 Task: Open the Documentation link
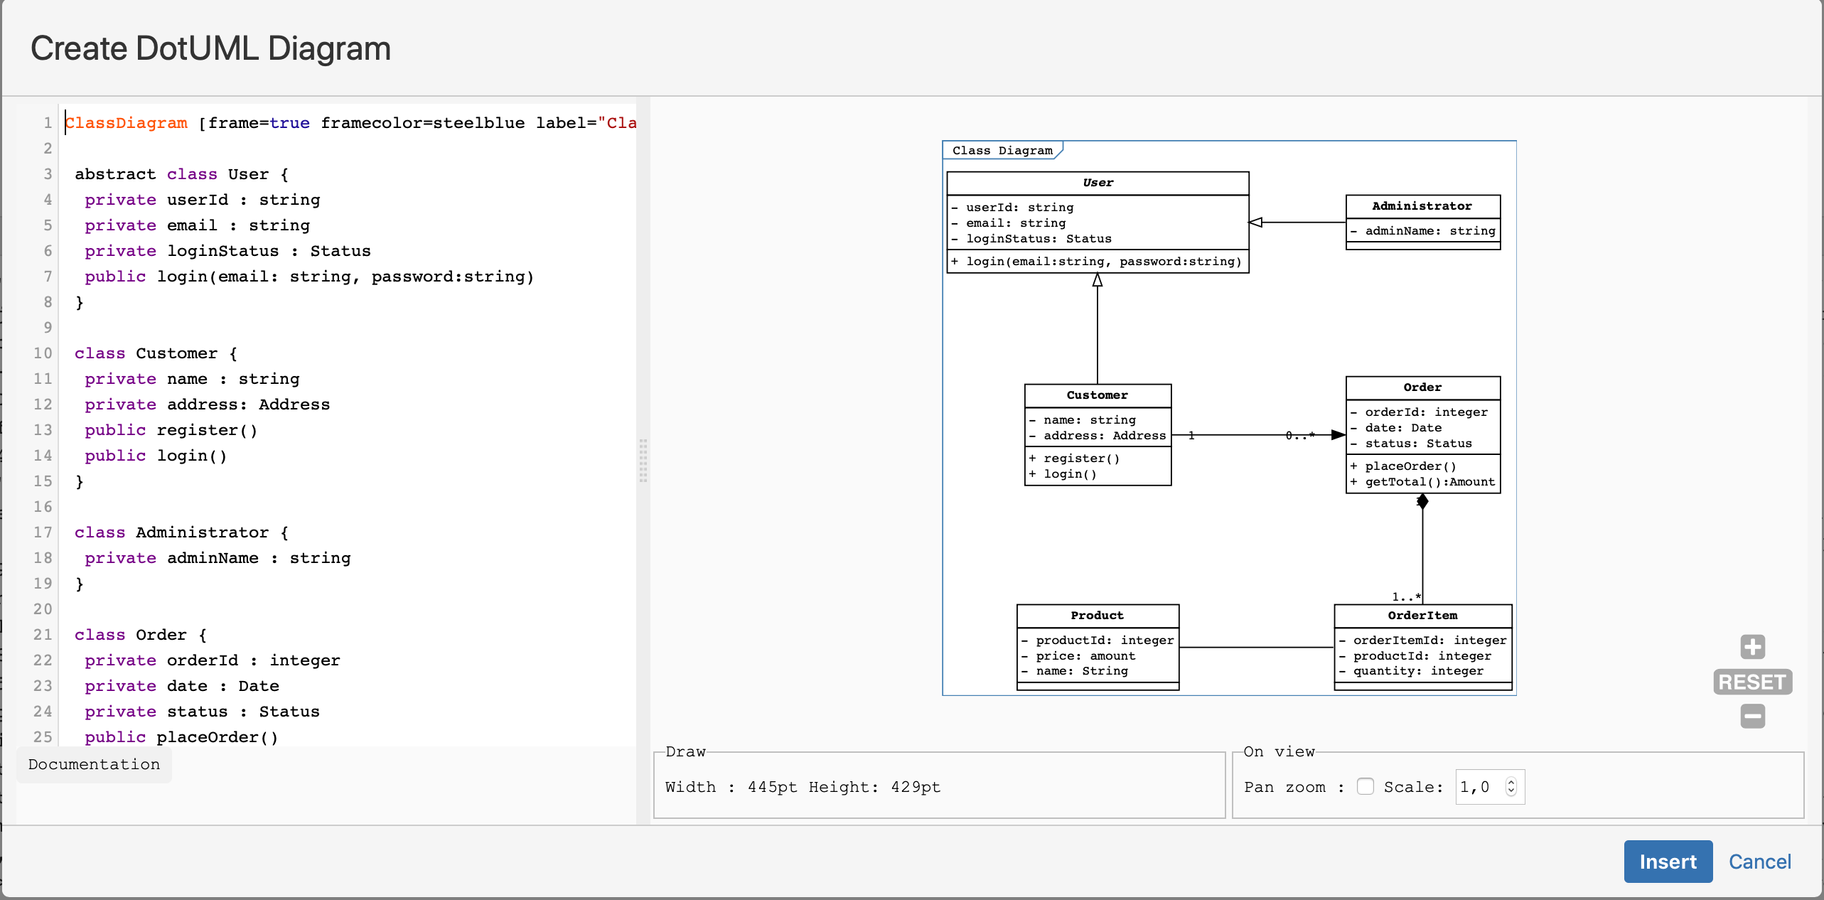(94, 765)
